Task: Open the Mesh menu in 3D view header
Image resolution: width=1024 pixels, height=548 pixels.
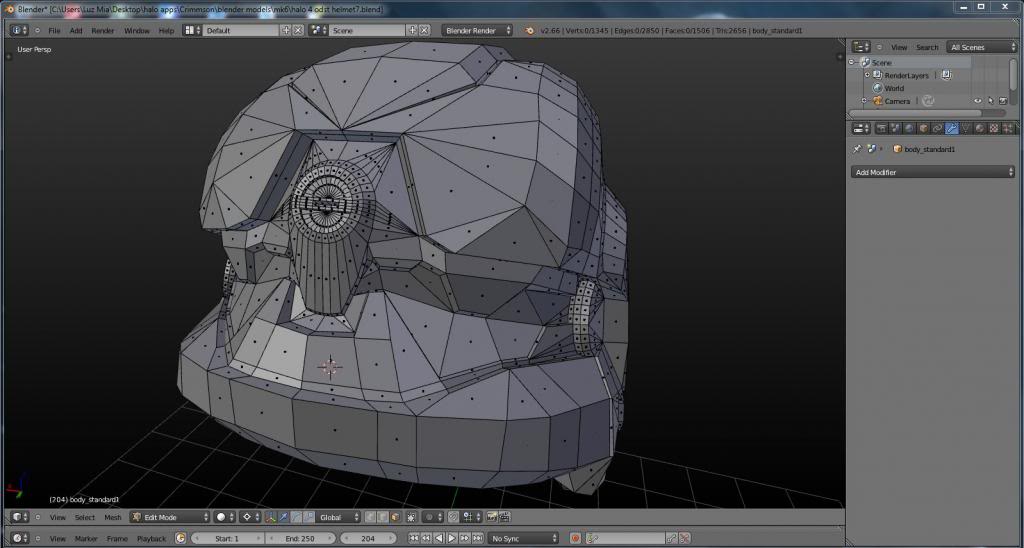Action: click(x=112, y=517)
